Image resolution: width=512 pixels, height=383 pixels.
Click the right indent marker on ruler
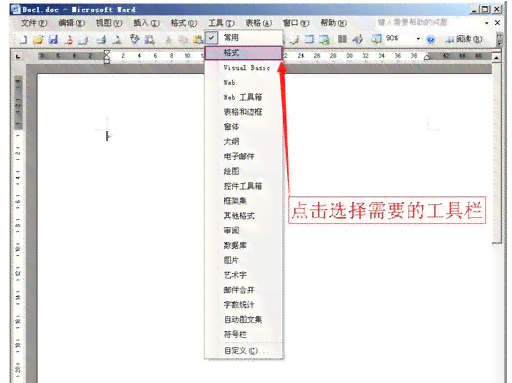[427, 58]
